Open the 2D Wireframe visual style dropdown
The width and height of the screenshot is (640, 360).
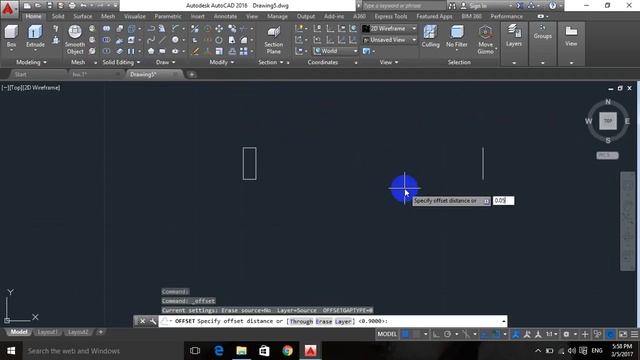pyautogui.click(x=389, y=29)
